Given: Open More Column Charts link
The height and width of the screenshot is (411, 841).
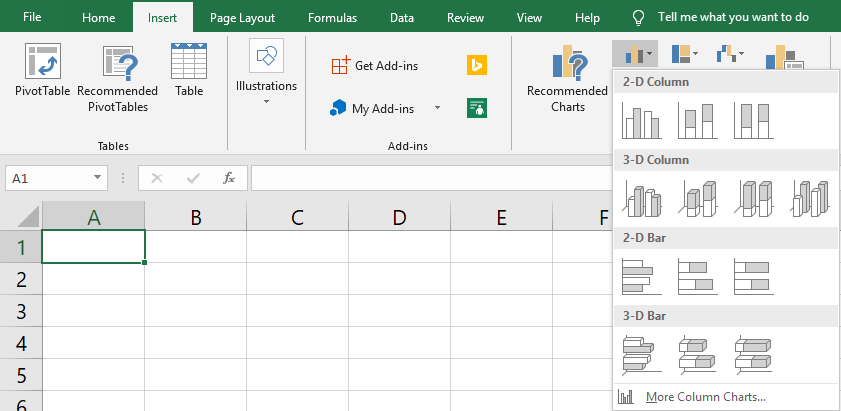Looking at the screenshot, I should pyautogui.click(x=705, y=397).
